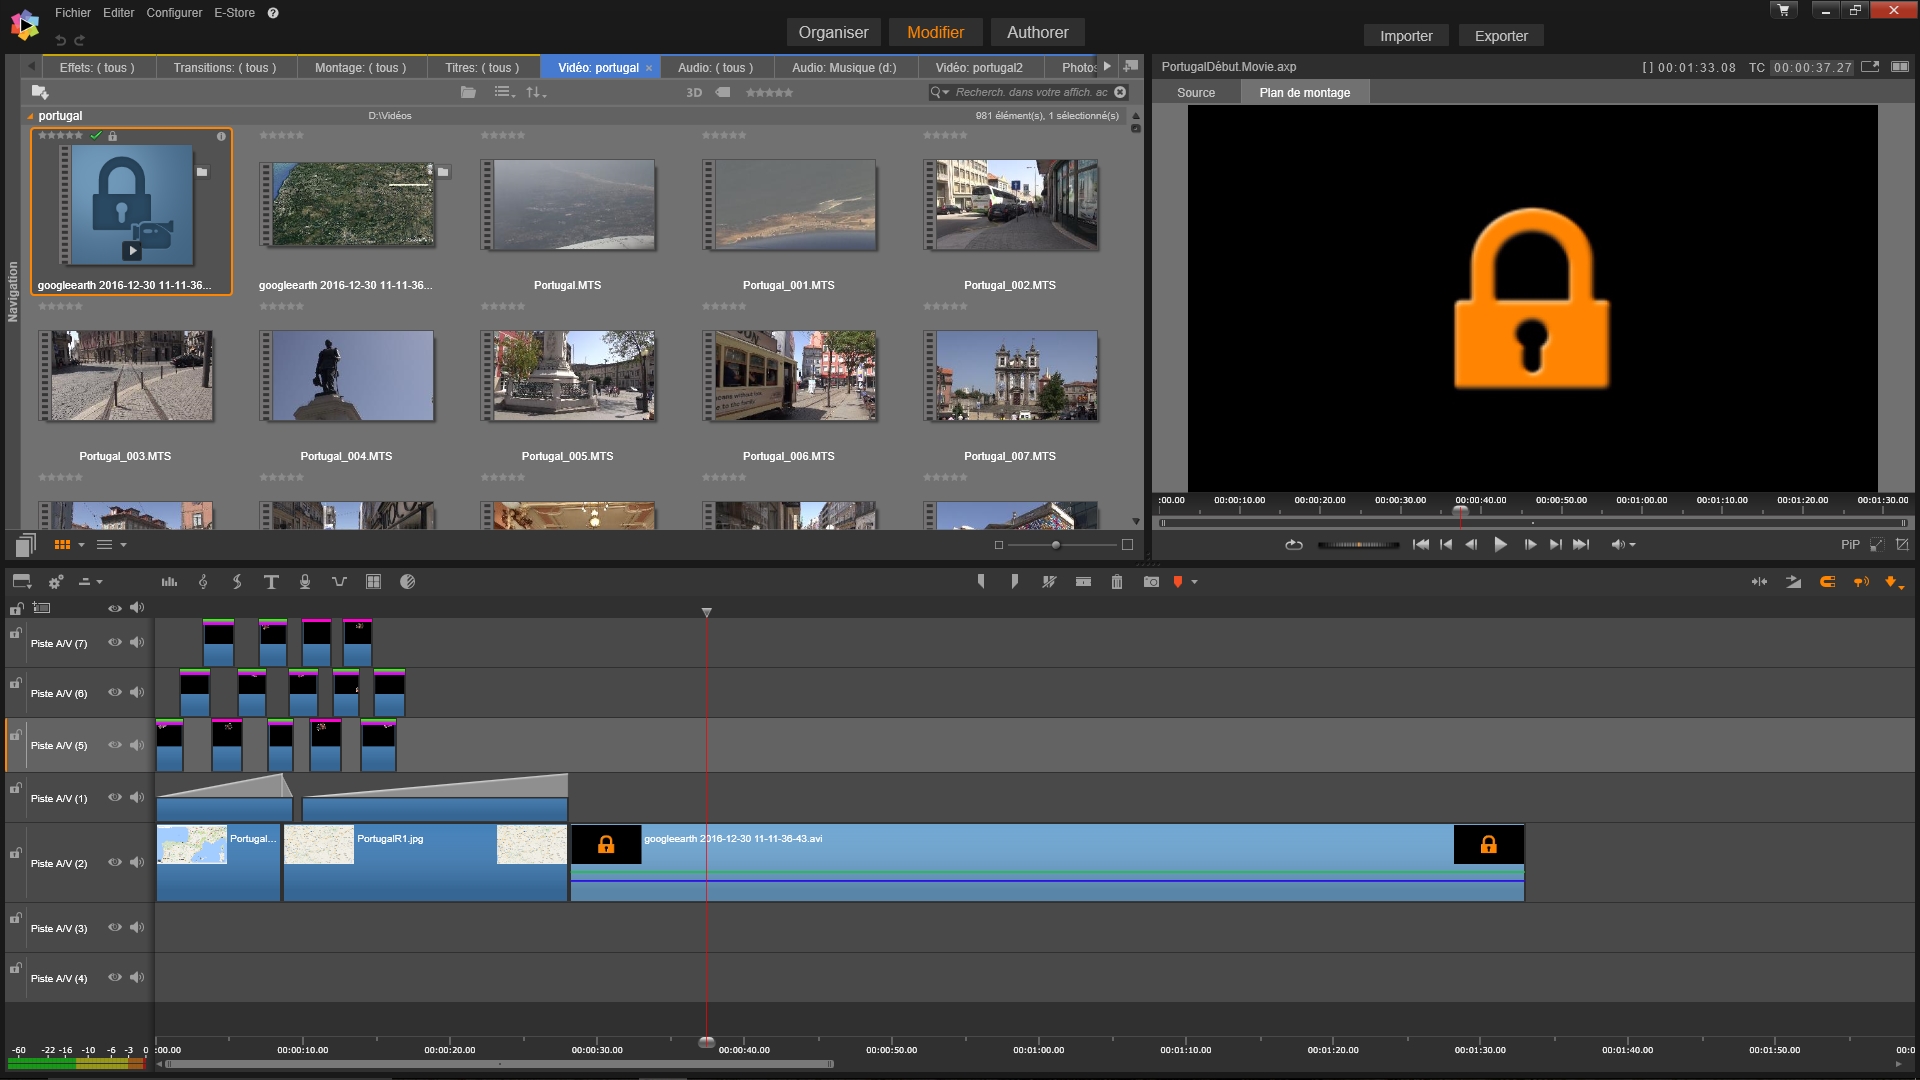Take a snapshot with the camera icon

pos(1151,582)
